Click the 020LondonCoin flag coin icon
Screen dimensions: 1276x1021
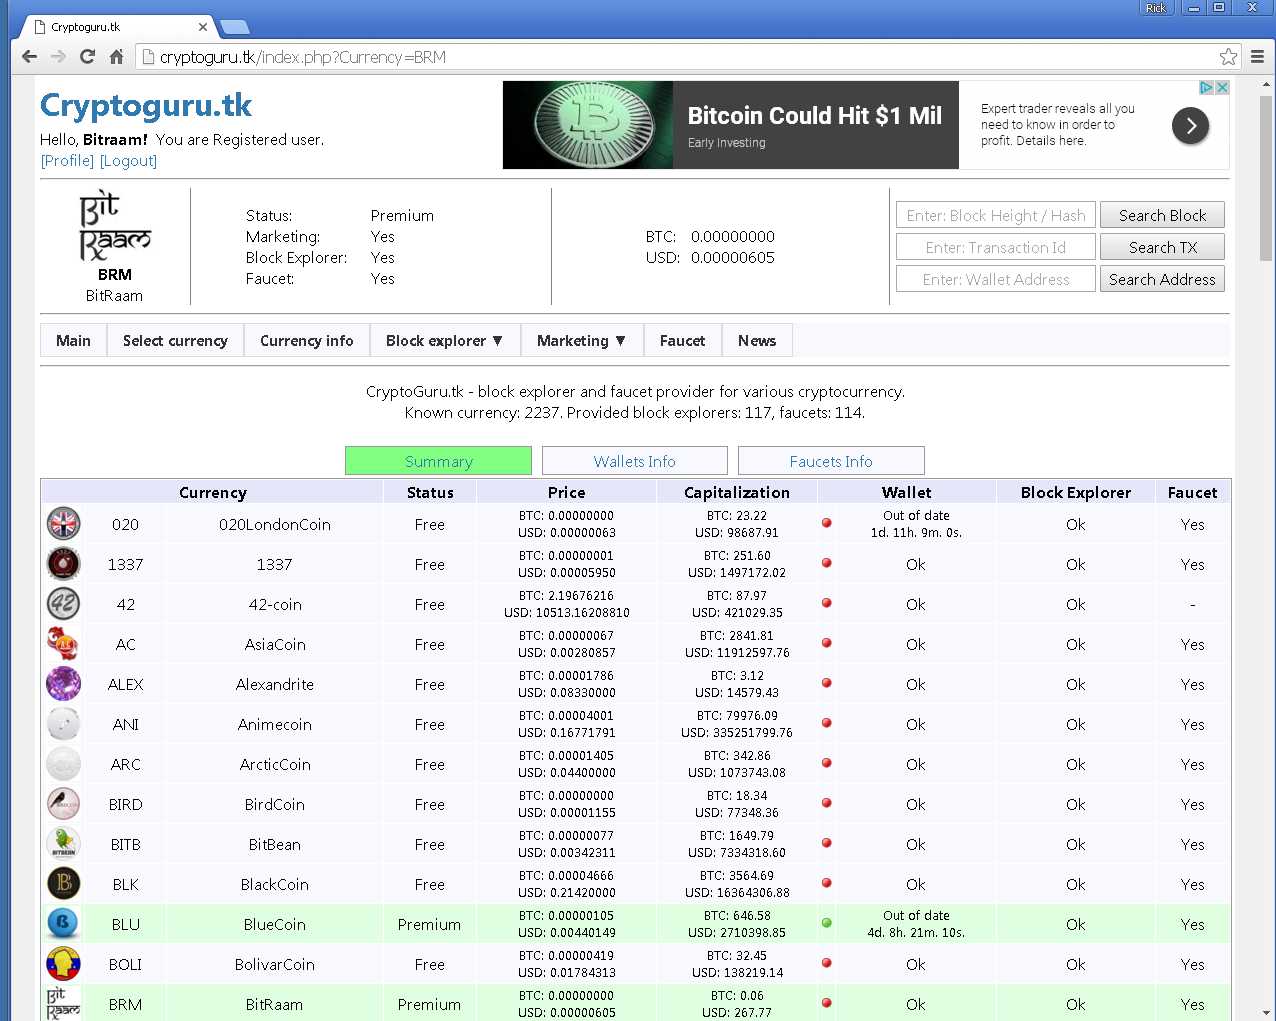tap(64, 523)
